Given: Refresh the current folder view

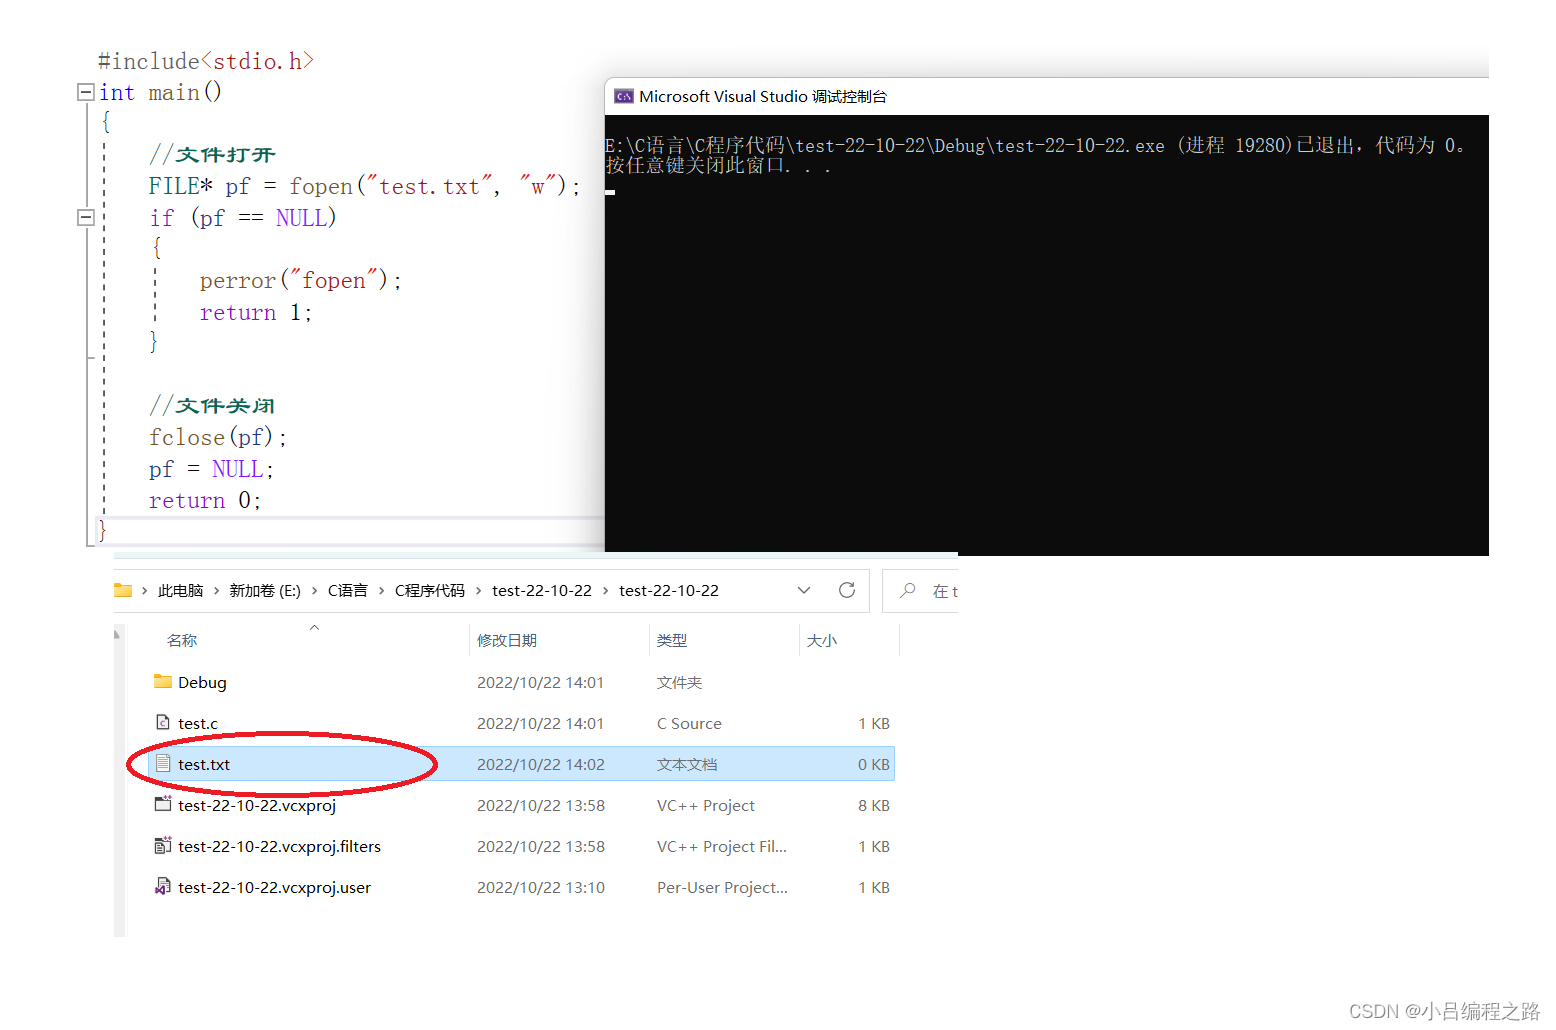Looking at the screenshot, I should (x=847, y=590).
